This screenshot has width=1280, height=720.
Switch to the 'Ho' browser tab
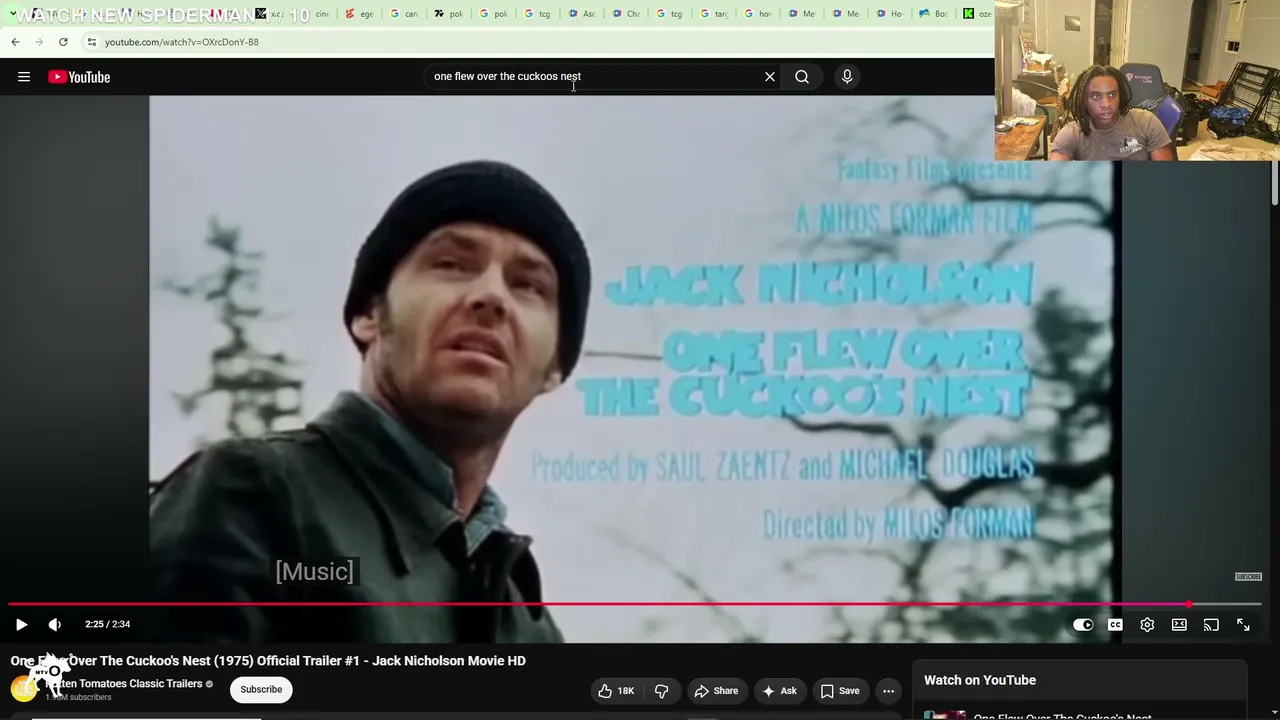[x=891, y=14]
